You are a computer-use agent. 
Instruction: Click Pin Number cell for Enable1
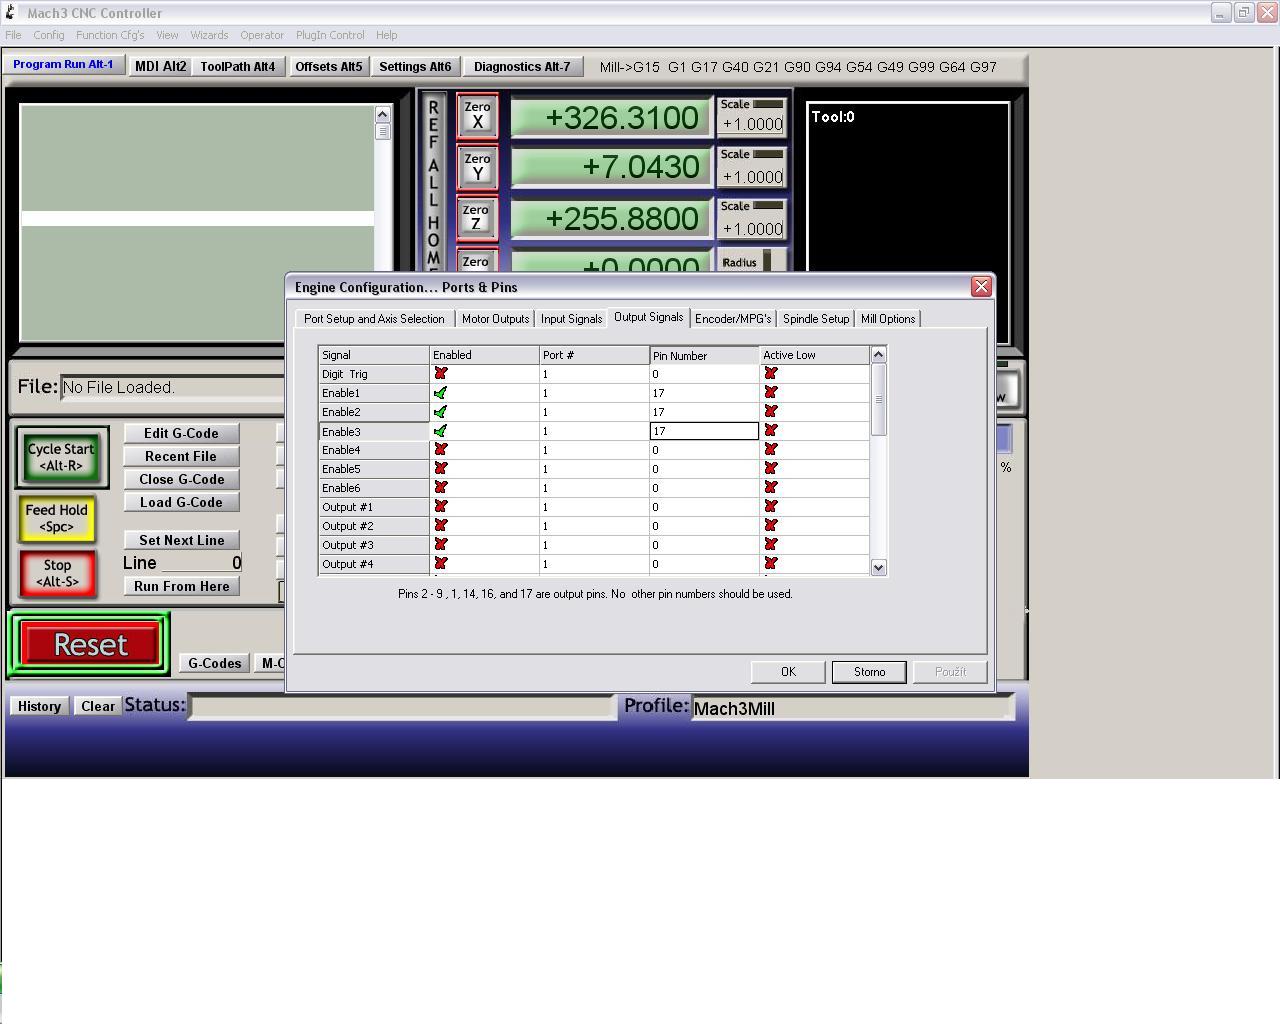tap(704, 393)
